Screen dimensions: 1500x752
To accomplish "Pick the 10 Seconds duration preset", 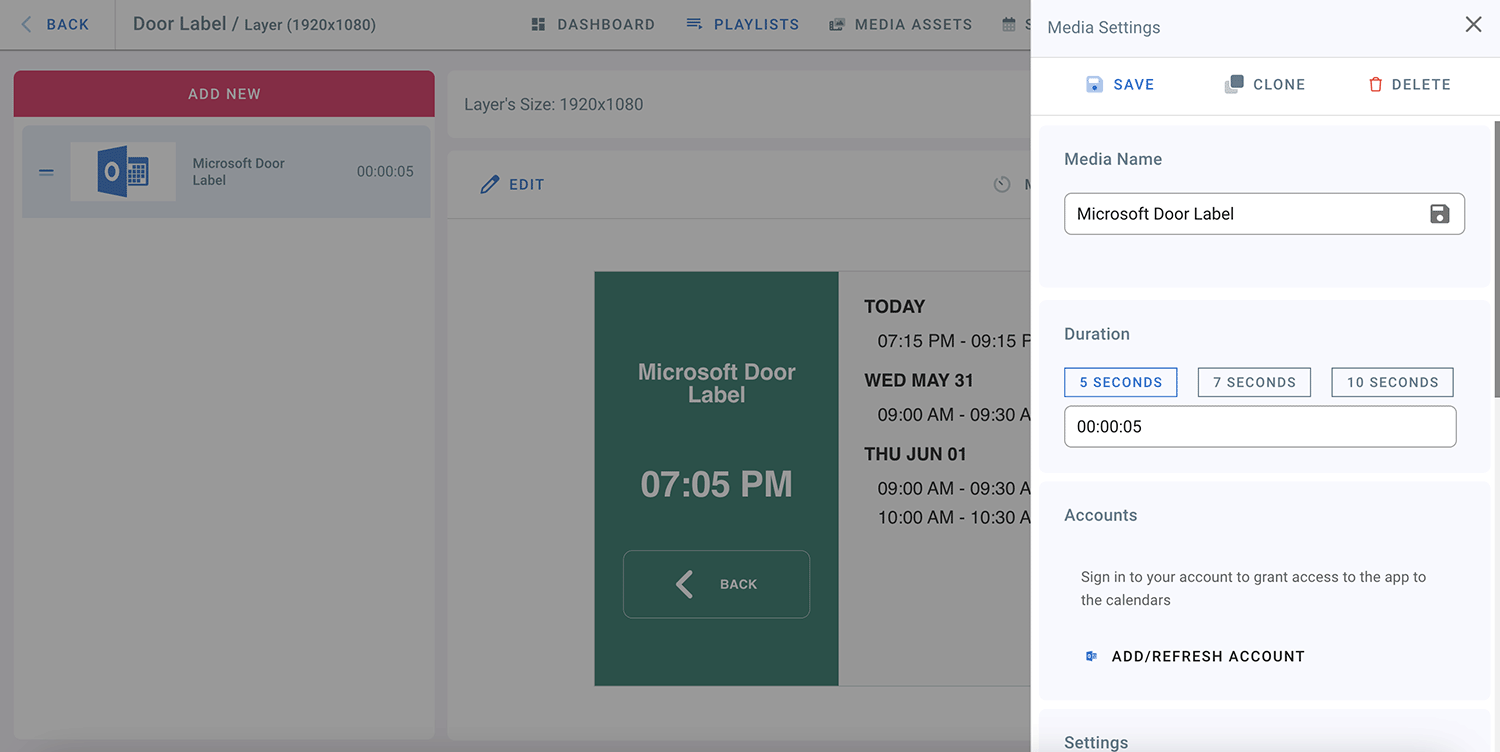I will pyautogui.click(x=1392, y=382).
